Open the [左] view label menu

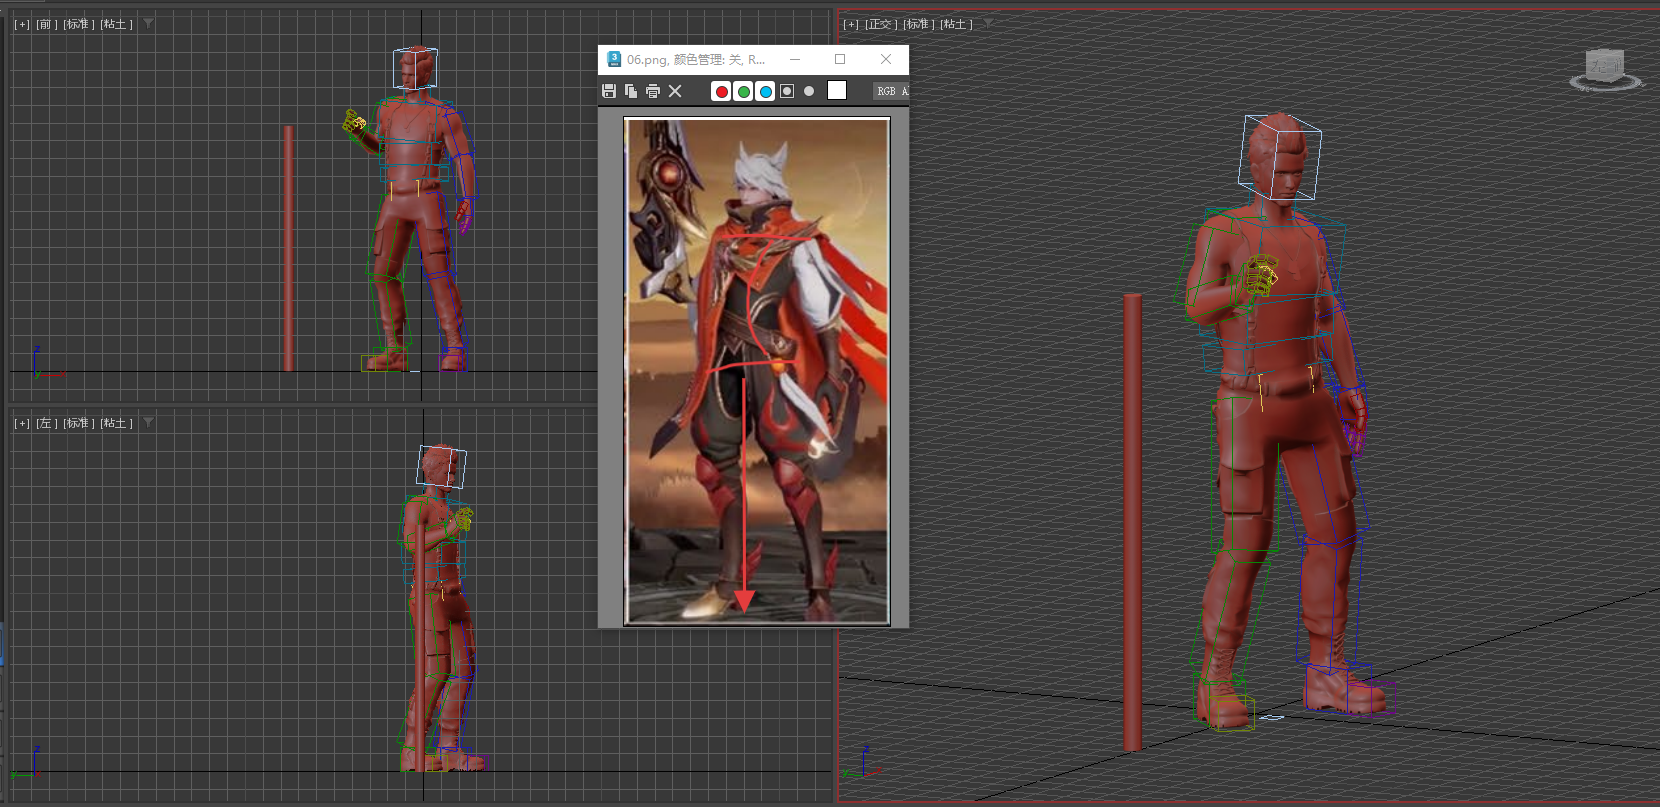click(46, 424)
